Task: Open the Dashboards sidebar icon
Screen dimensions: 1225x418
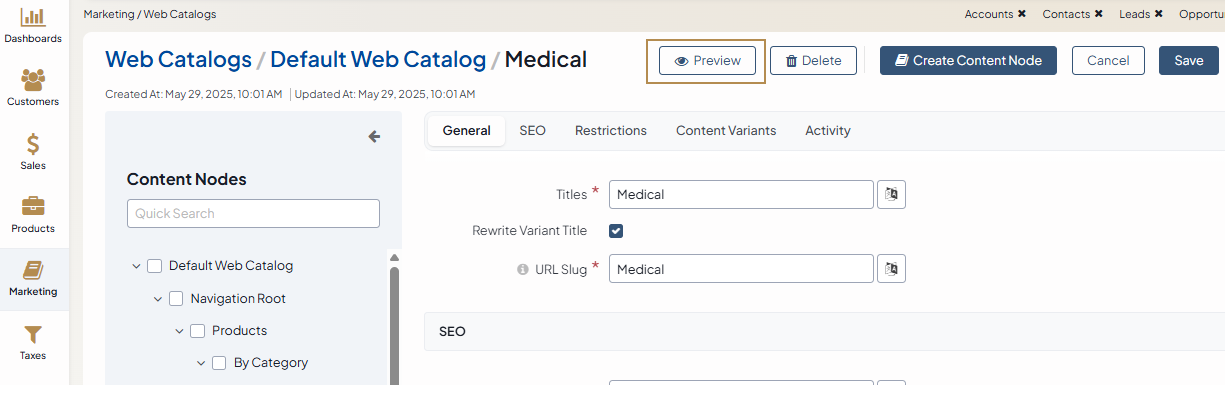Action: click(x=33, y=17)
